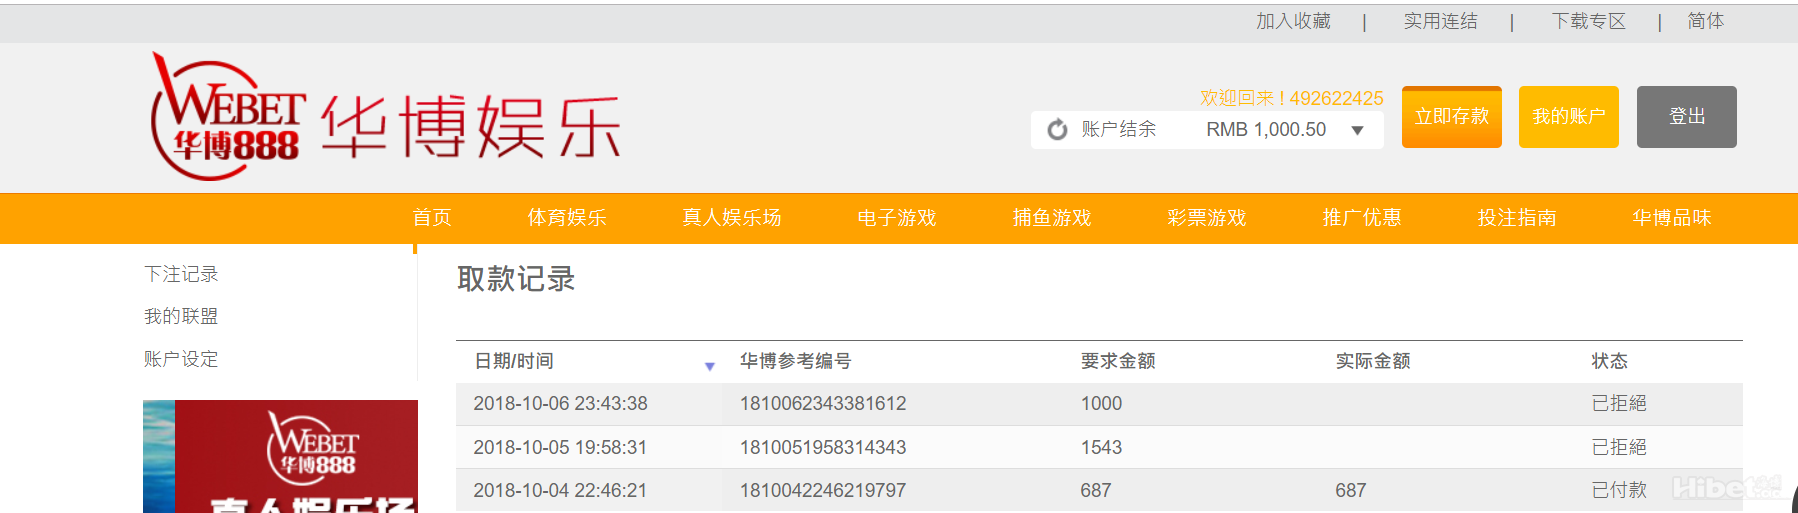This screenshot has width=1798, height=513.
Task: Refresh the 账户结余 balance icon
Action: [x=1057, y=130]
